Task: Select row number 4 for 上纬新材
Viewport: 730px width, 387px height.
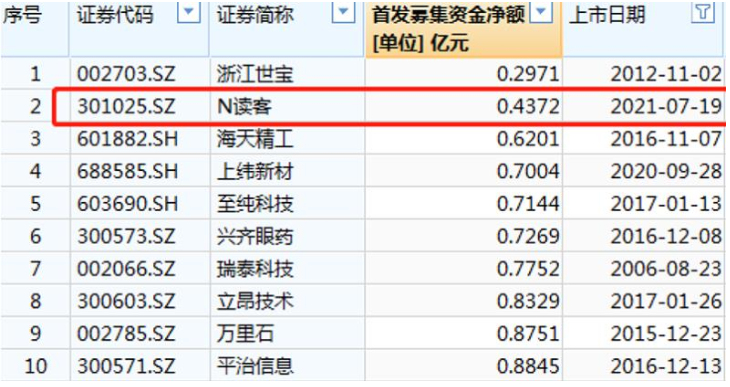Action: coord(36,171)
